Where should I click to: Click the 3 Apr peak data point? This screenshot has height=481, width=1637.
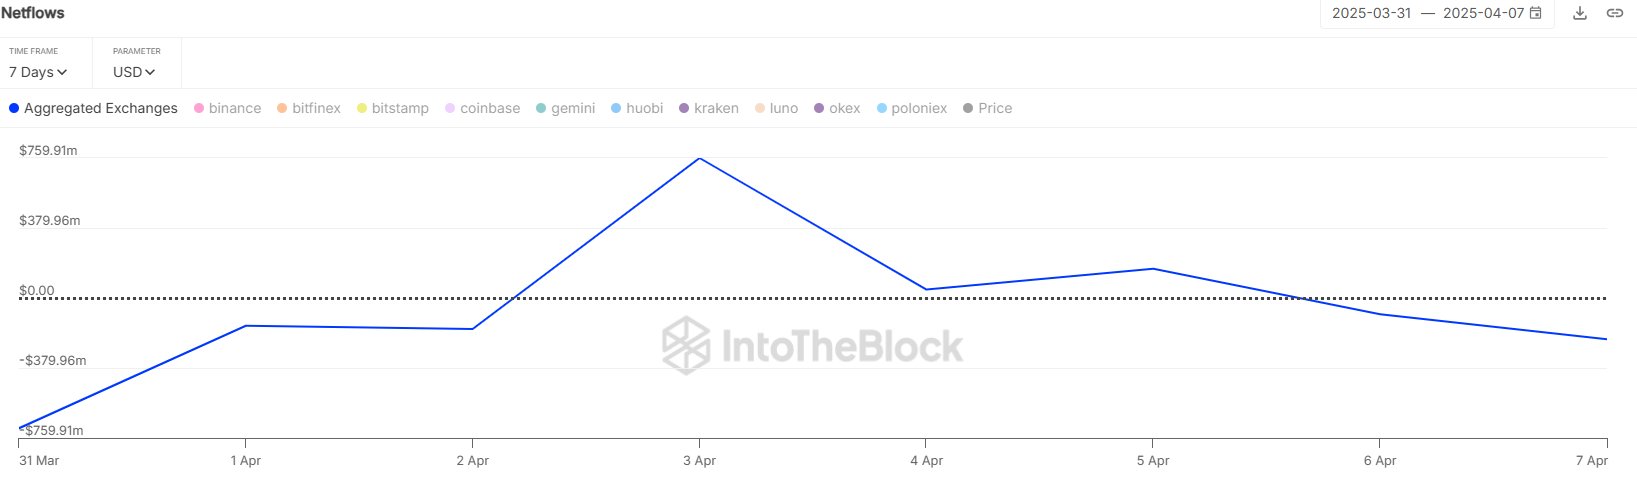699,158
